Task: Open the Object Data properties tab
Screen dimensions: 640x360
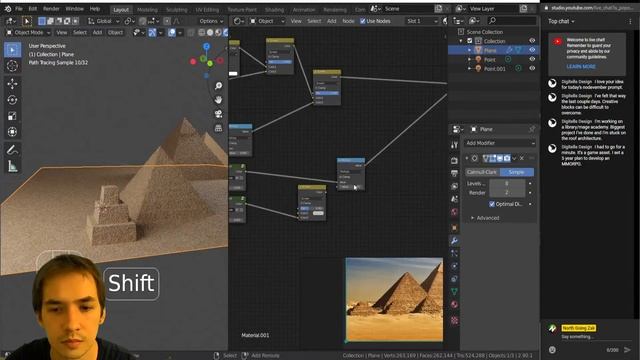Action: (x=454, y=292)
